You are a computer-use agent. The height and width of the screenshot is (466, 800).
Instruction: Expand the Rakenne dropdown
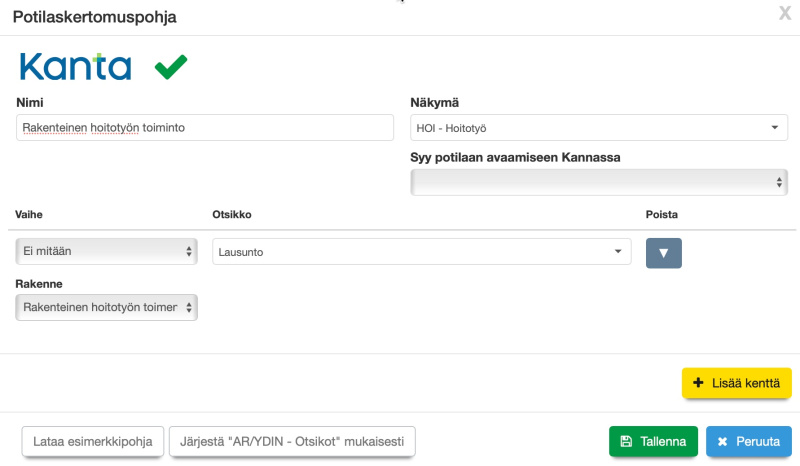click(106, 307)
